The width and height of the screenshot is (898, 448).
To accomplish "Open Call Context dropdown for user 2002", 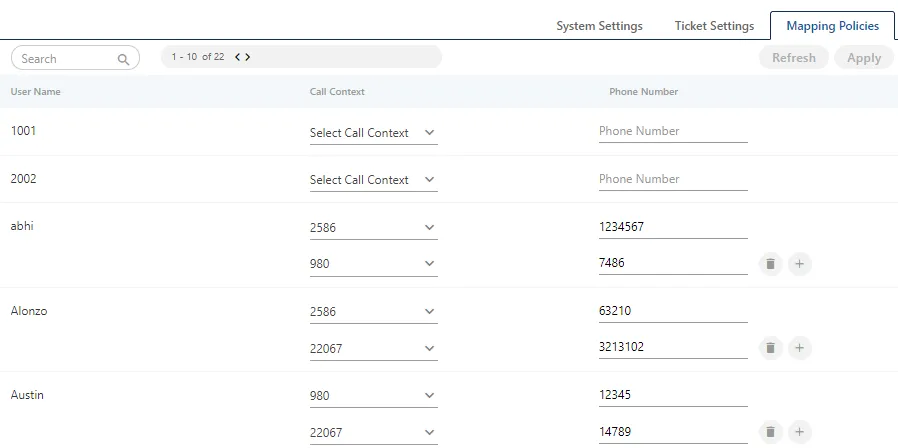I will (x=373, y=180).
